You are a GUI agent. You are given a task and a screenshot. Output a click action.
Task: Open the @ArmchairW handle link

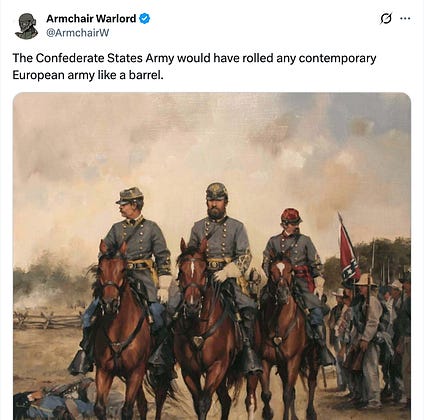77,33
